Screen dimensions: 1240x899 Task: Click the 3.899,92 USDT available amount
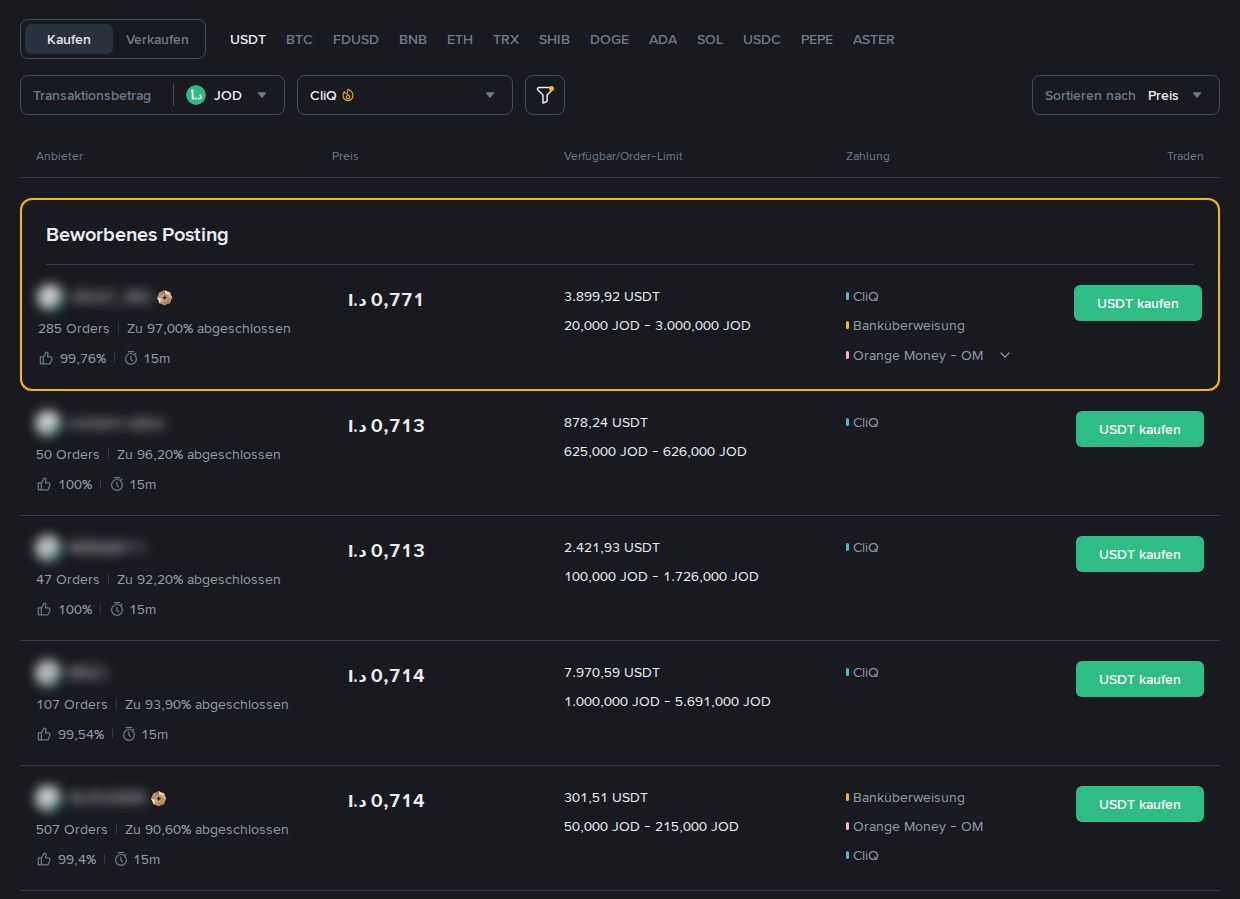coord(612,297)
